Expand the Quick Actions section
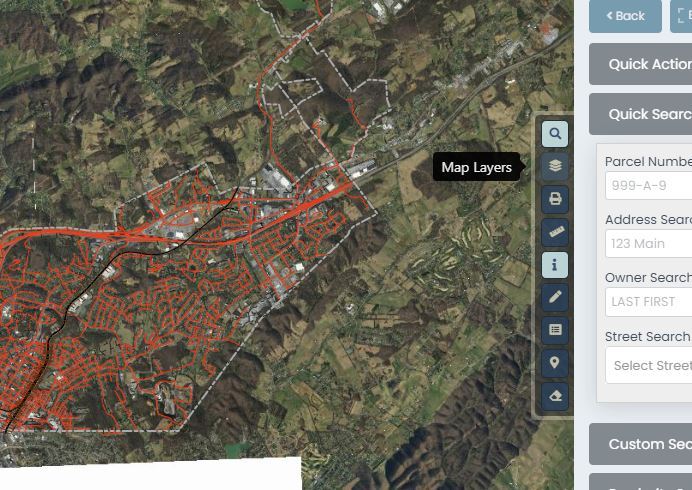This screenshot has width=692, height=490. click(x=640, y=64)
